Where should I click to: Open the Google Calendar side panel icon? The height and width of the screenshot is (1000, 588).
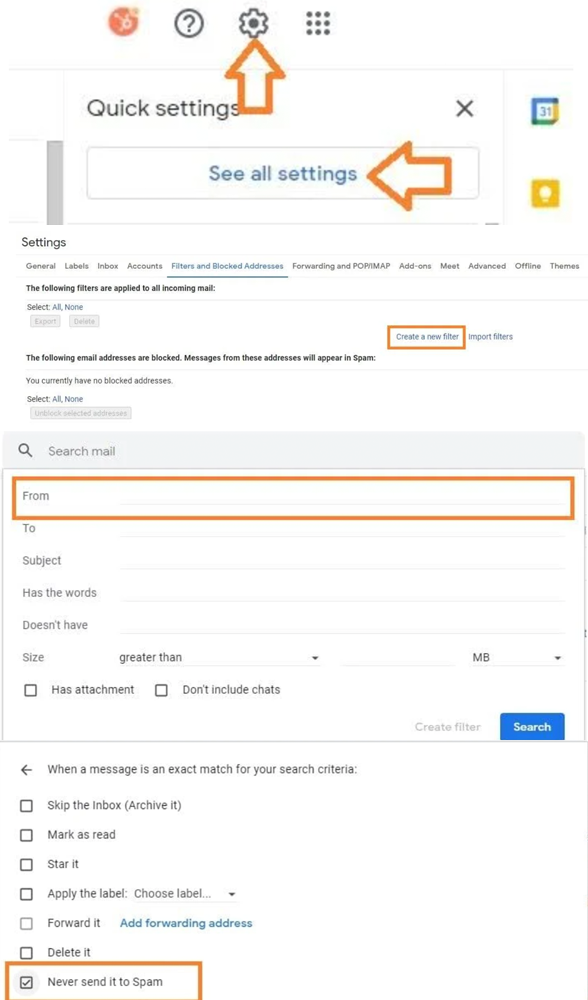pos(545,111)
